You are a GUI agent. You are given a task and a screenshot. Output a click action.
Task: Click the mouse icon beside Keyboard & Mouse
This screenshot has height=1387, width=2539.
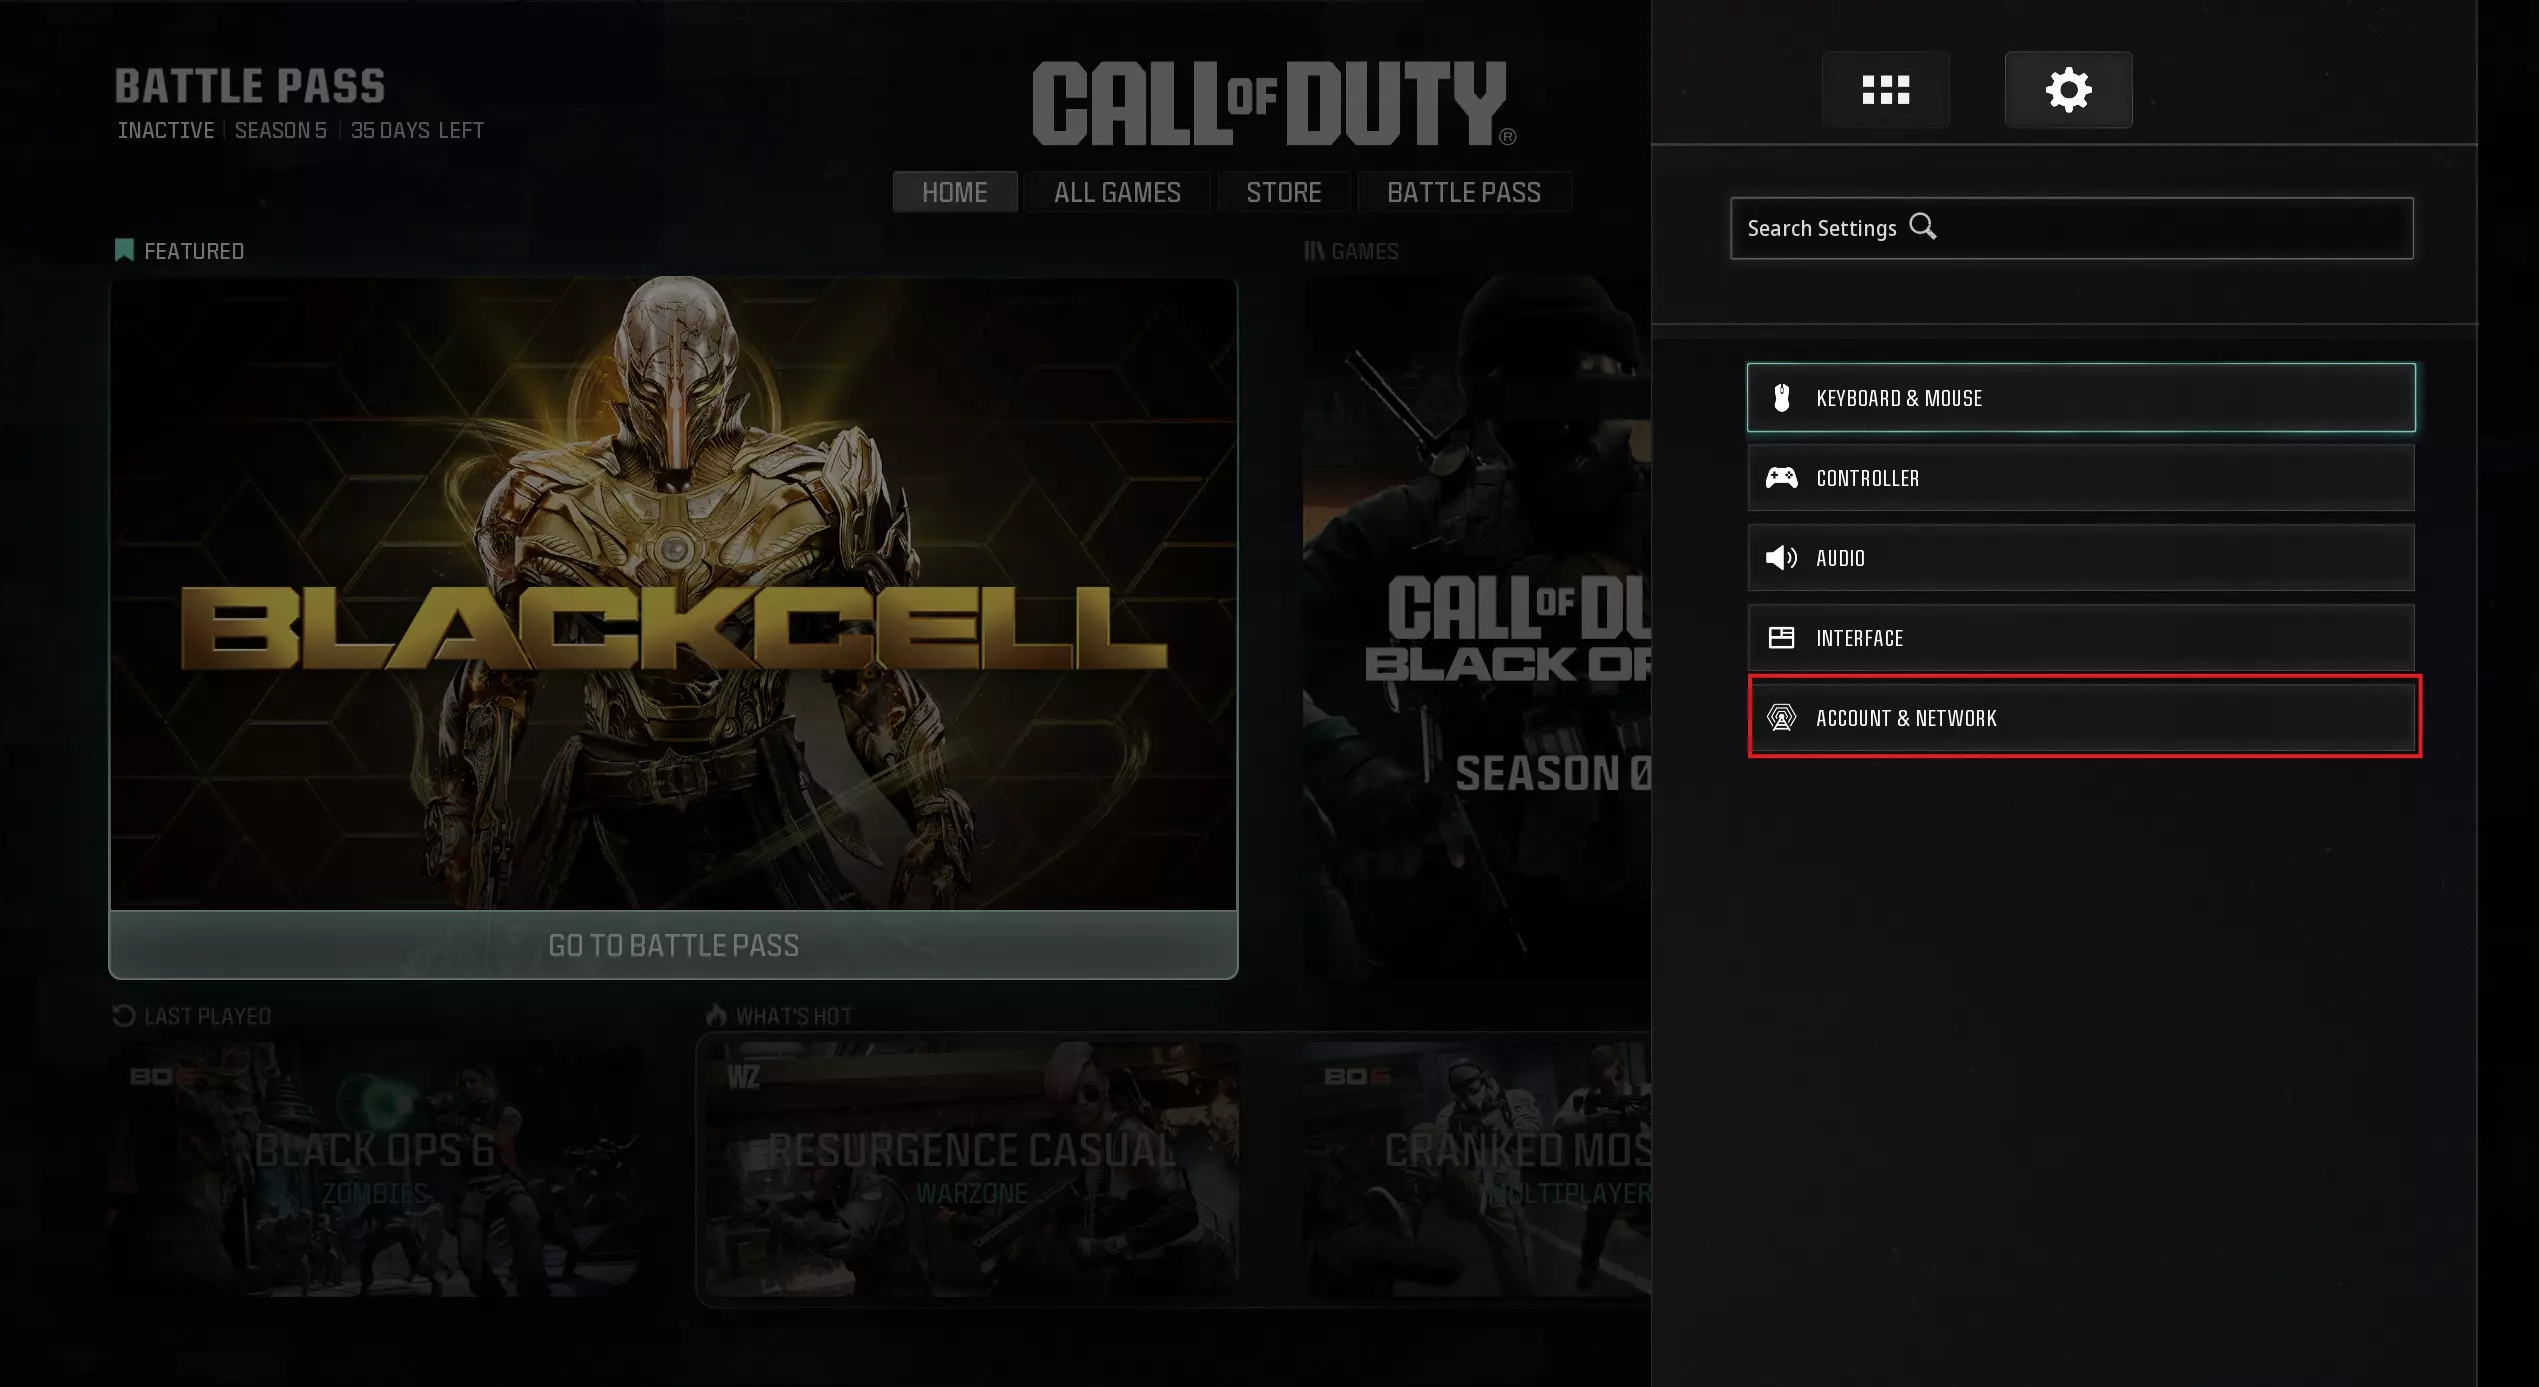coord(1781,398)
